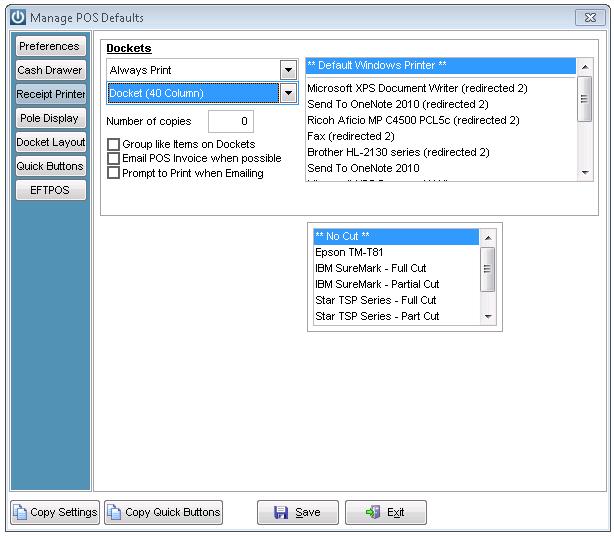
Task: Open Docket Layout settings
Action: [51, 142]
